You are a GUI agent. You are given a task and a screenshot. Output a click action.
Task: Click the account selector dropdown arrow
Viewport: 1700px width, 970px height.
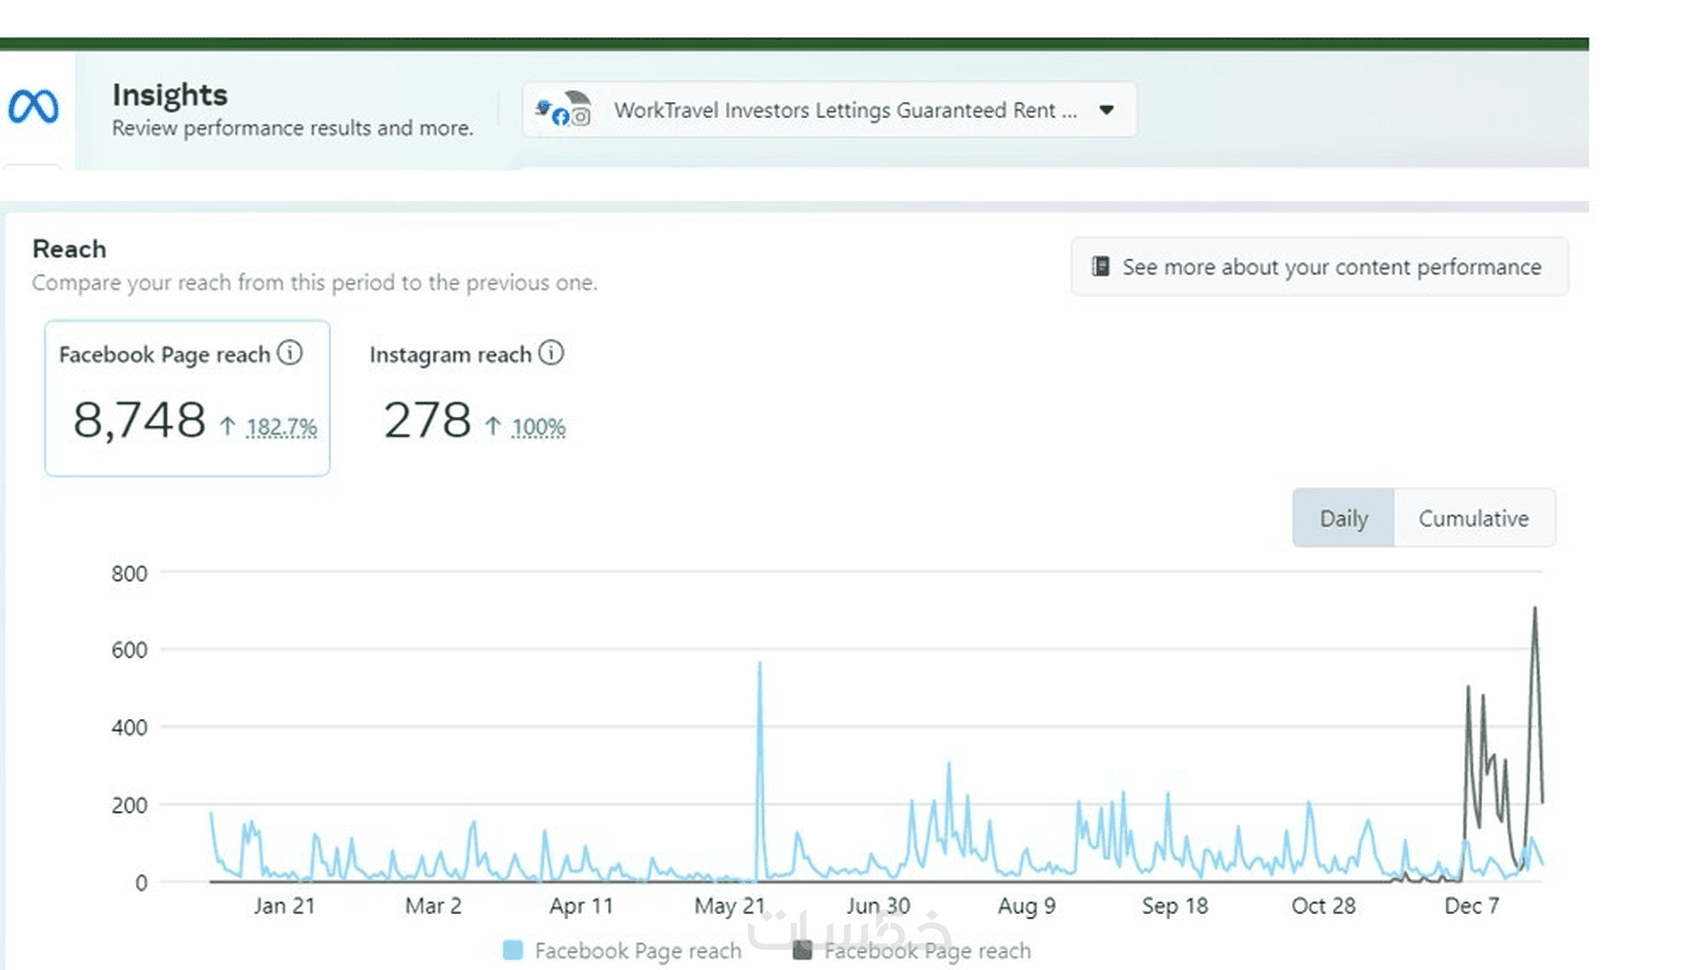1106,110
